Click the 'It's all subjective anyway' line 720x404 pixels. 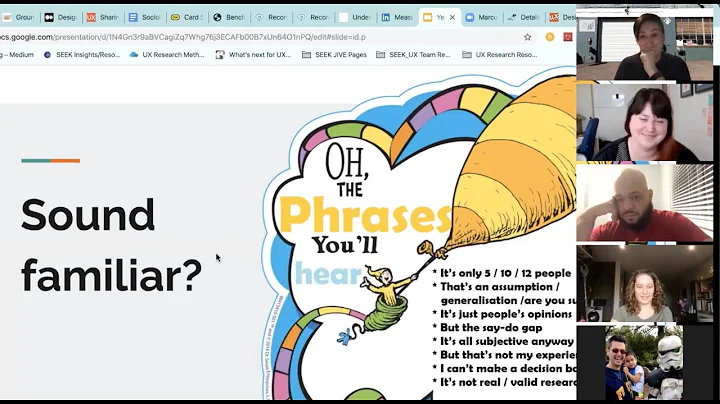pos(503,342)
